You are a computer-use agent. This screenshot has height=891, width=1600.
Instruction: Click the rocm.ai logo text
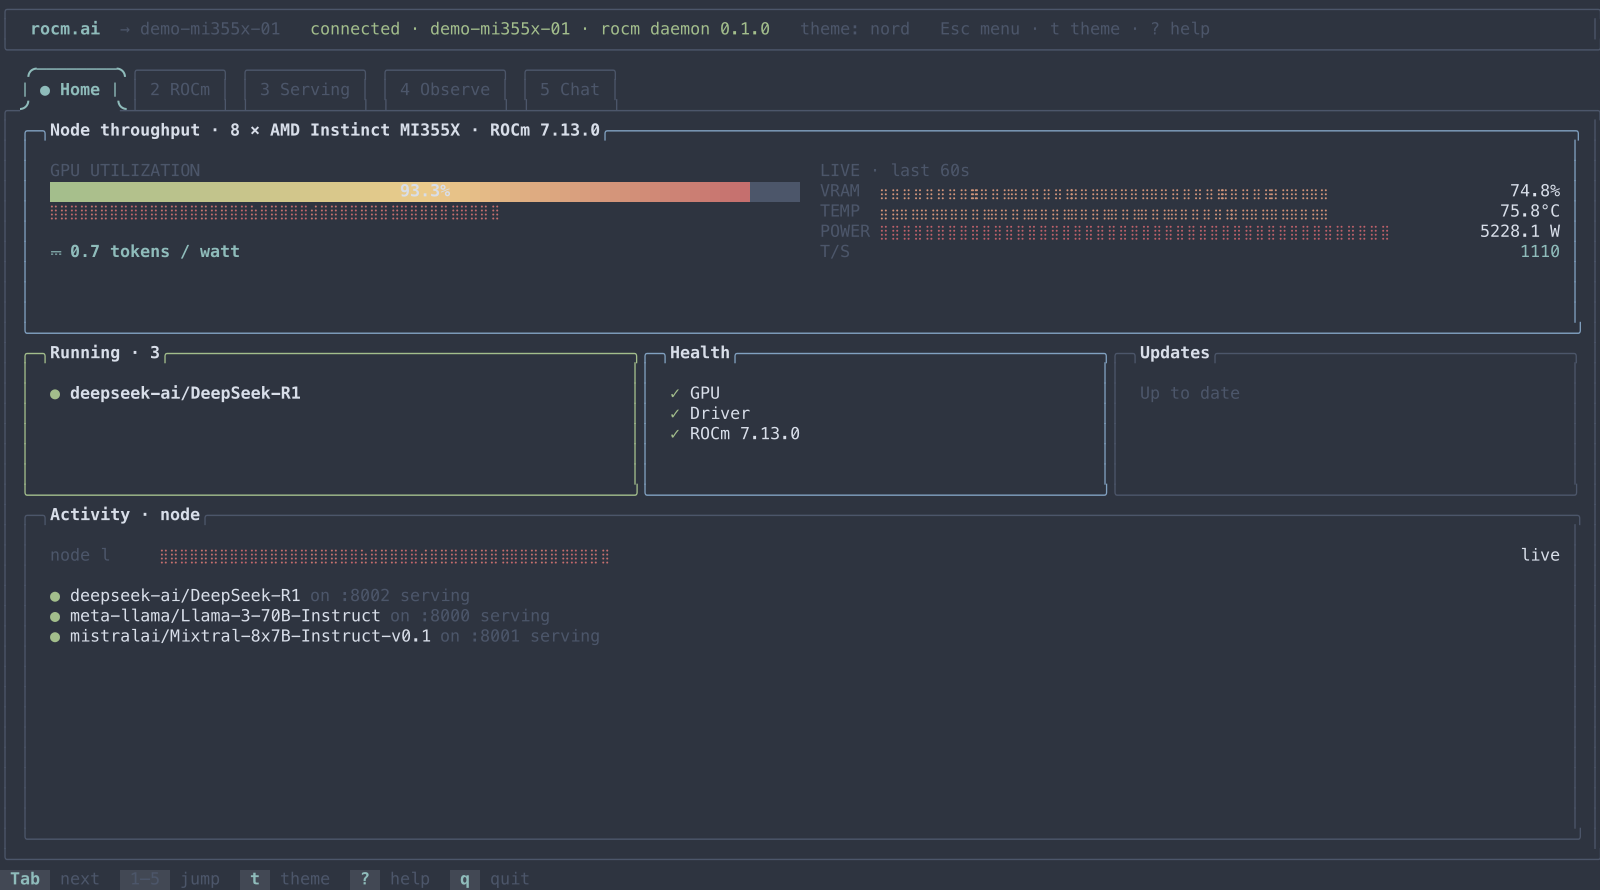pyautogui.click(x=65, y=29)
